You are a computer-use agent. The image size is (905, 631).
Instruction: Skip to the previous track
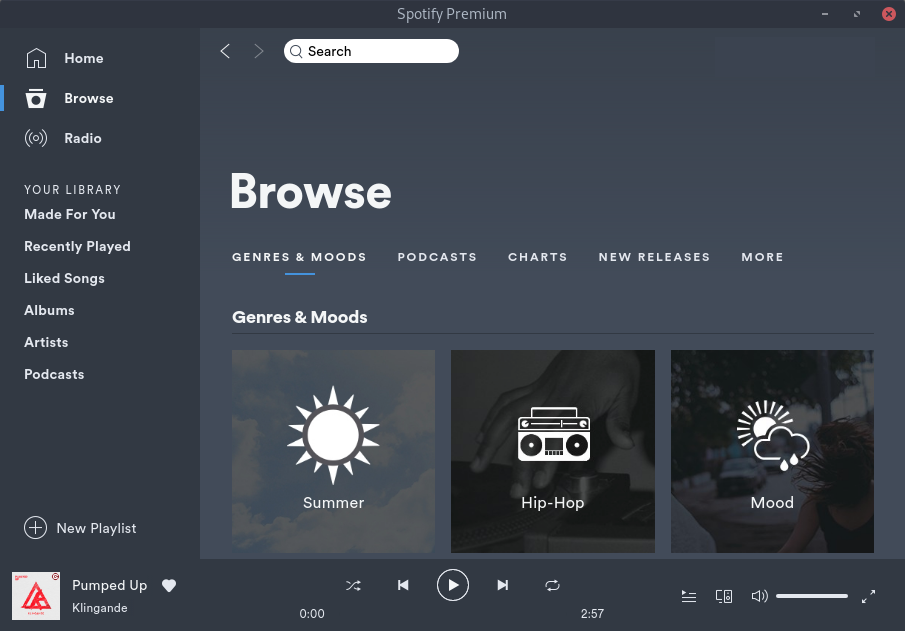point(403,585)
